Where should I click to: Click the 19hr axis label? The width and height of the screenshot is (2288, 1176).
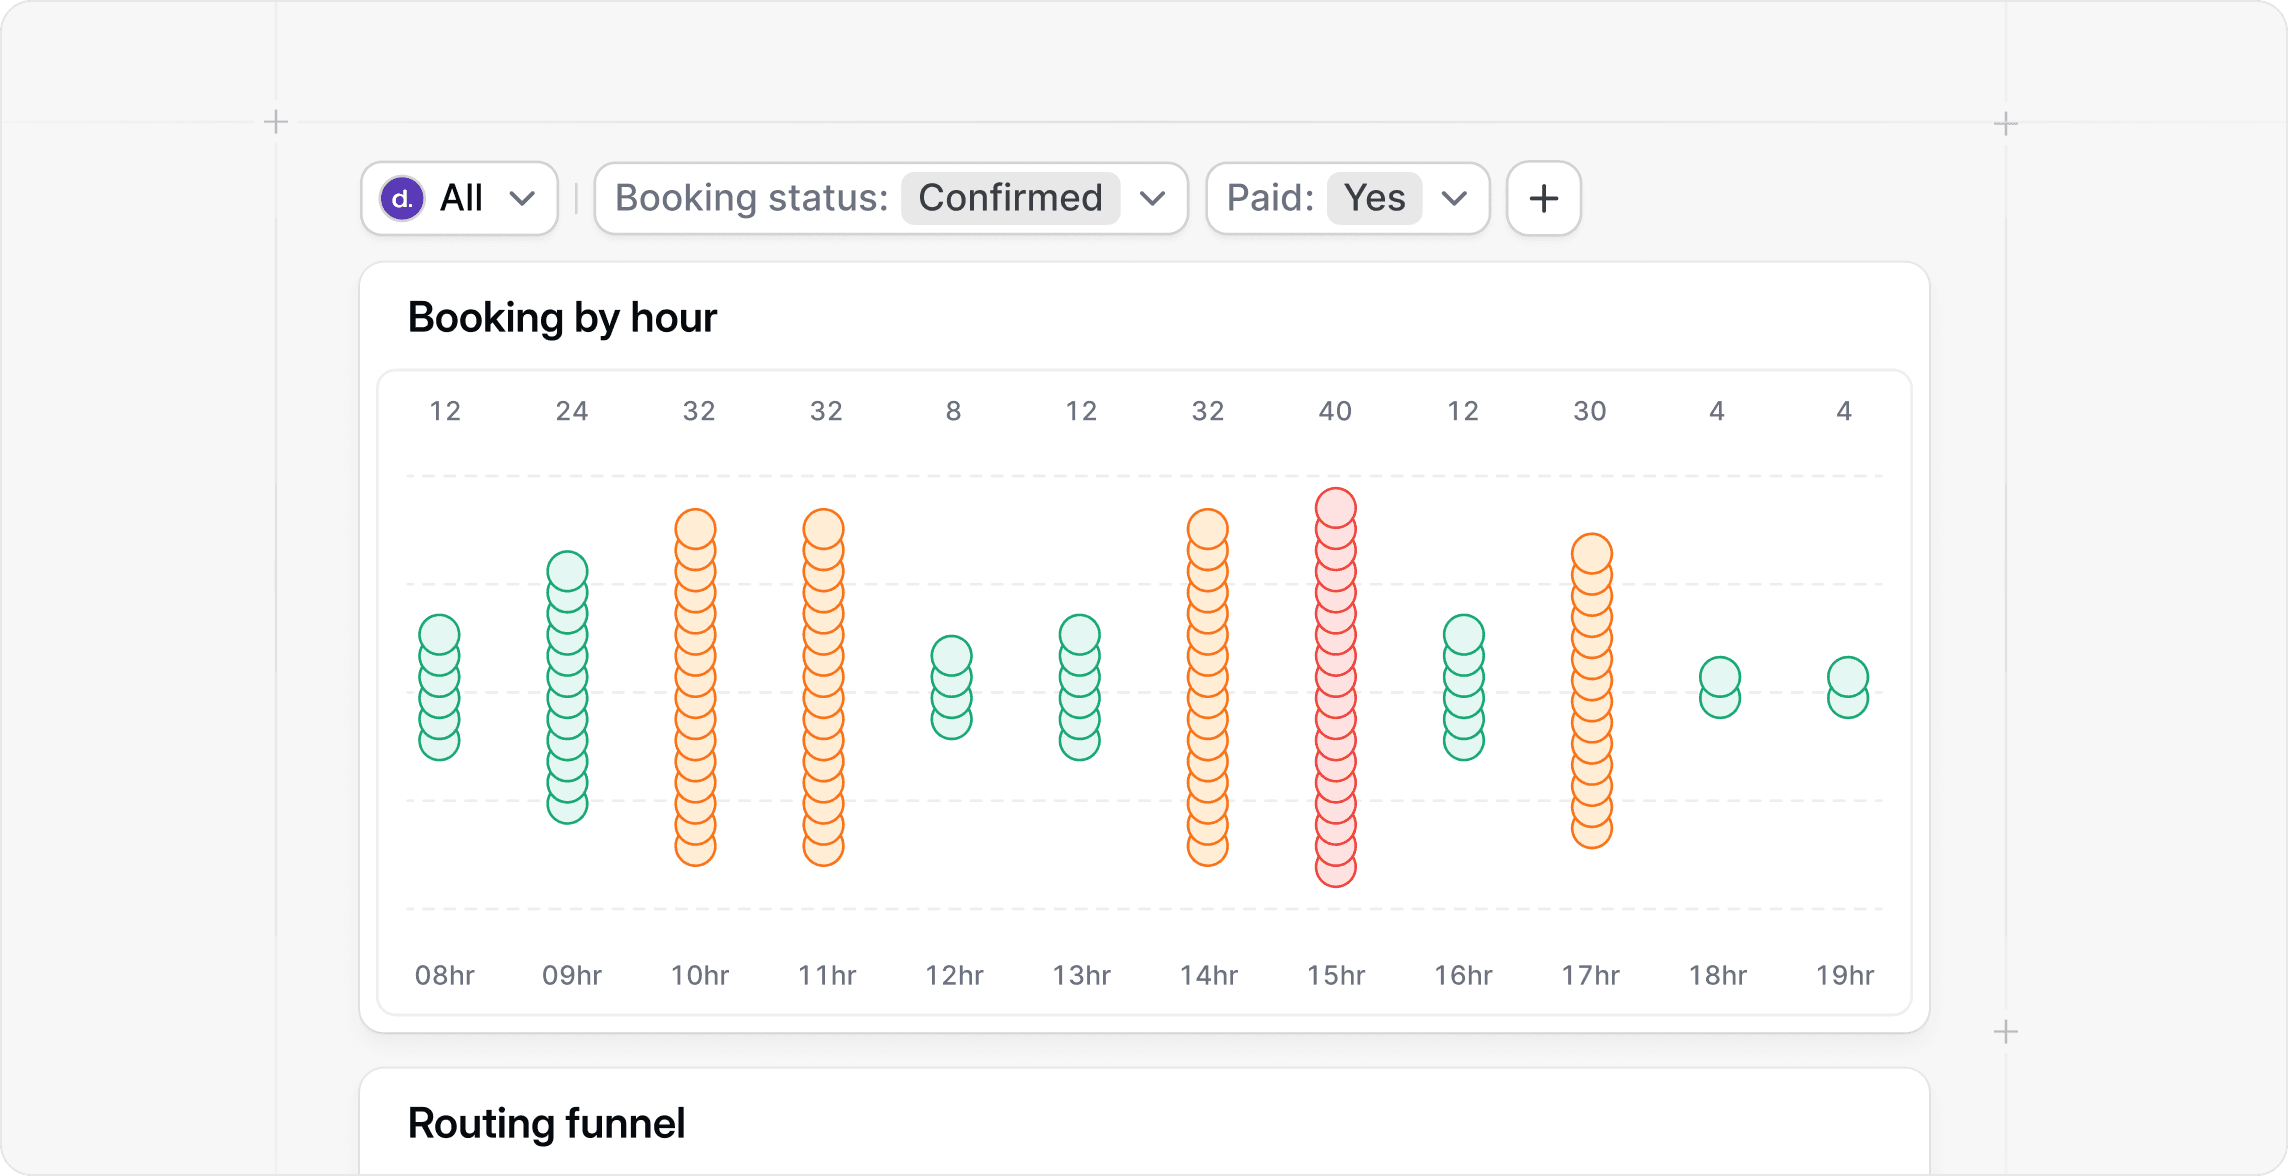coord(1845,975)
